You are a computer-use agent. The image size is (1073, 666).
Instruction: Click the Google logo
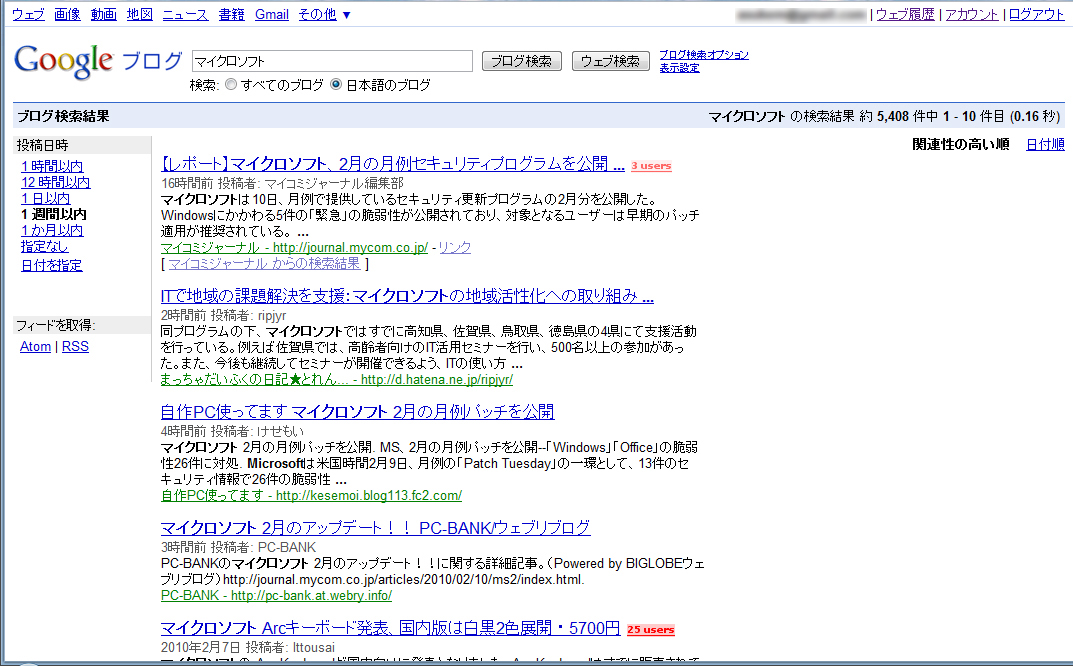point(63,61)
